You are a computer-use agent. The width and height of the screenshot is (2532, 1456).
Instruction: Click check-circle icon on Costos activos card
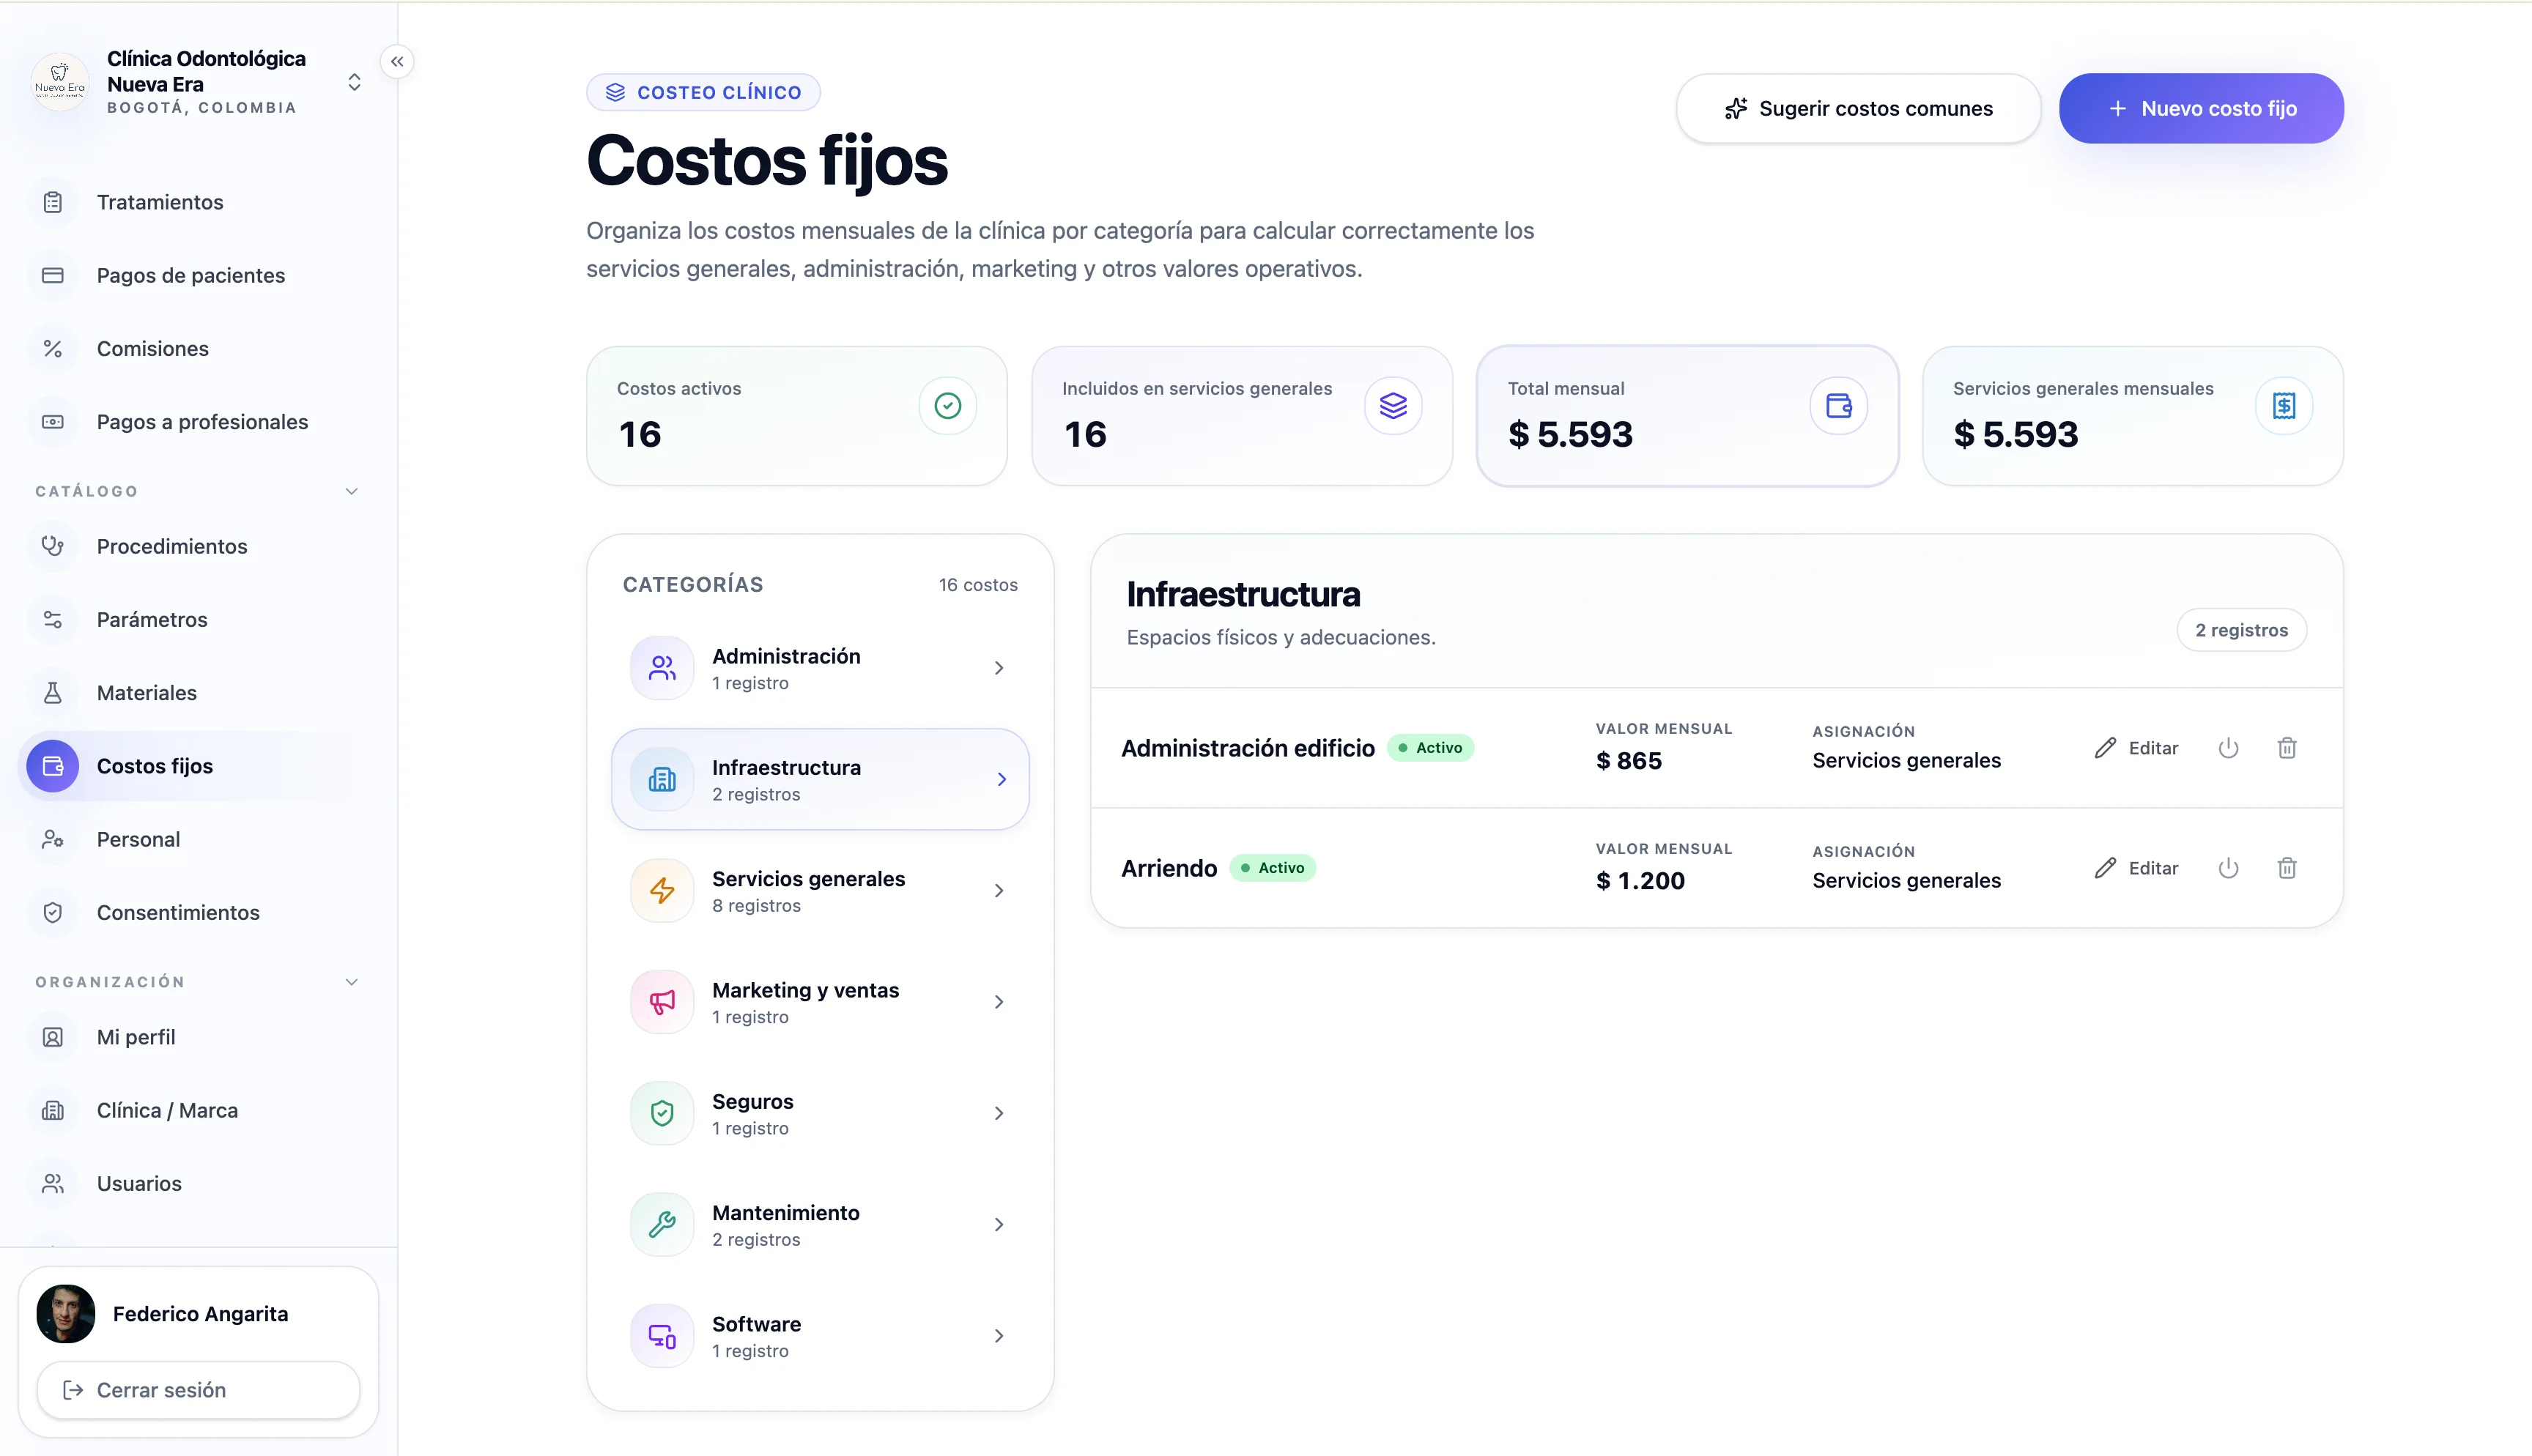(x=947, y=405)
